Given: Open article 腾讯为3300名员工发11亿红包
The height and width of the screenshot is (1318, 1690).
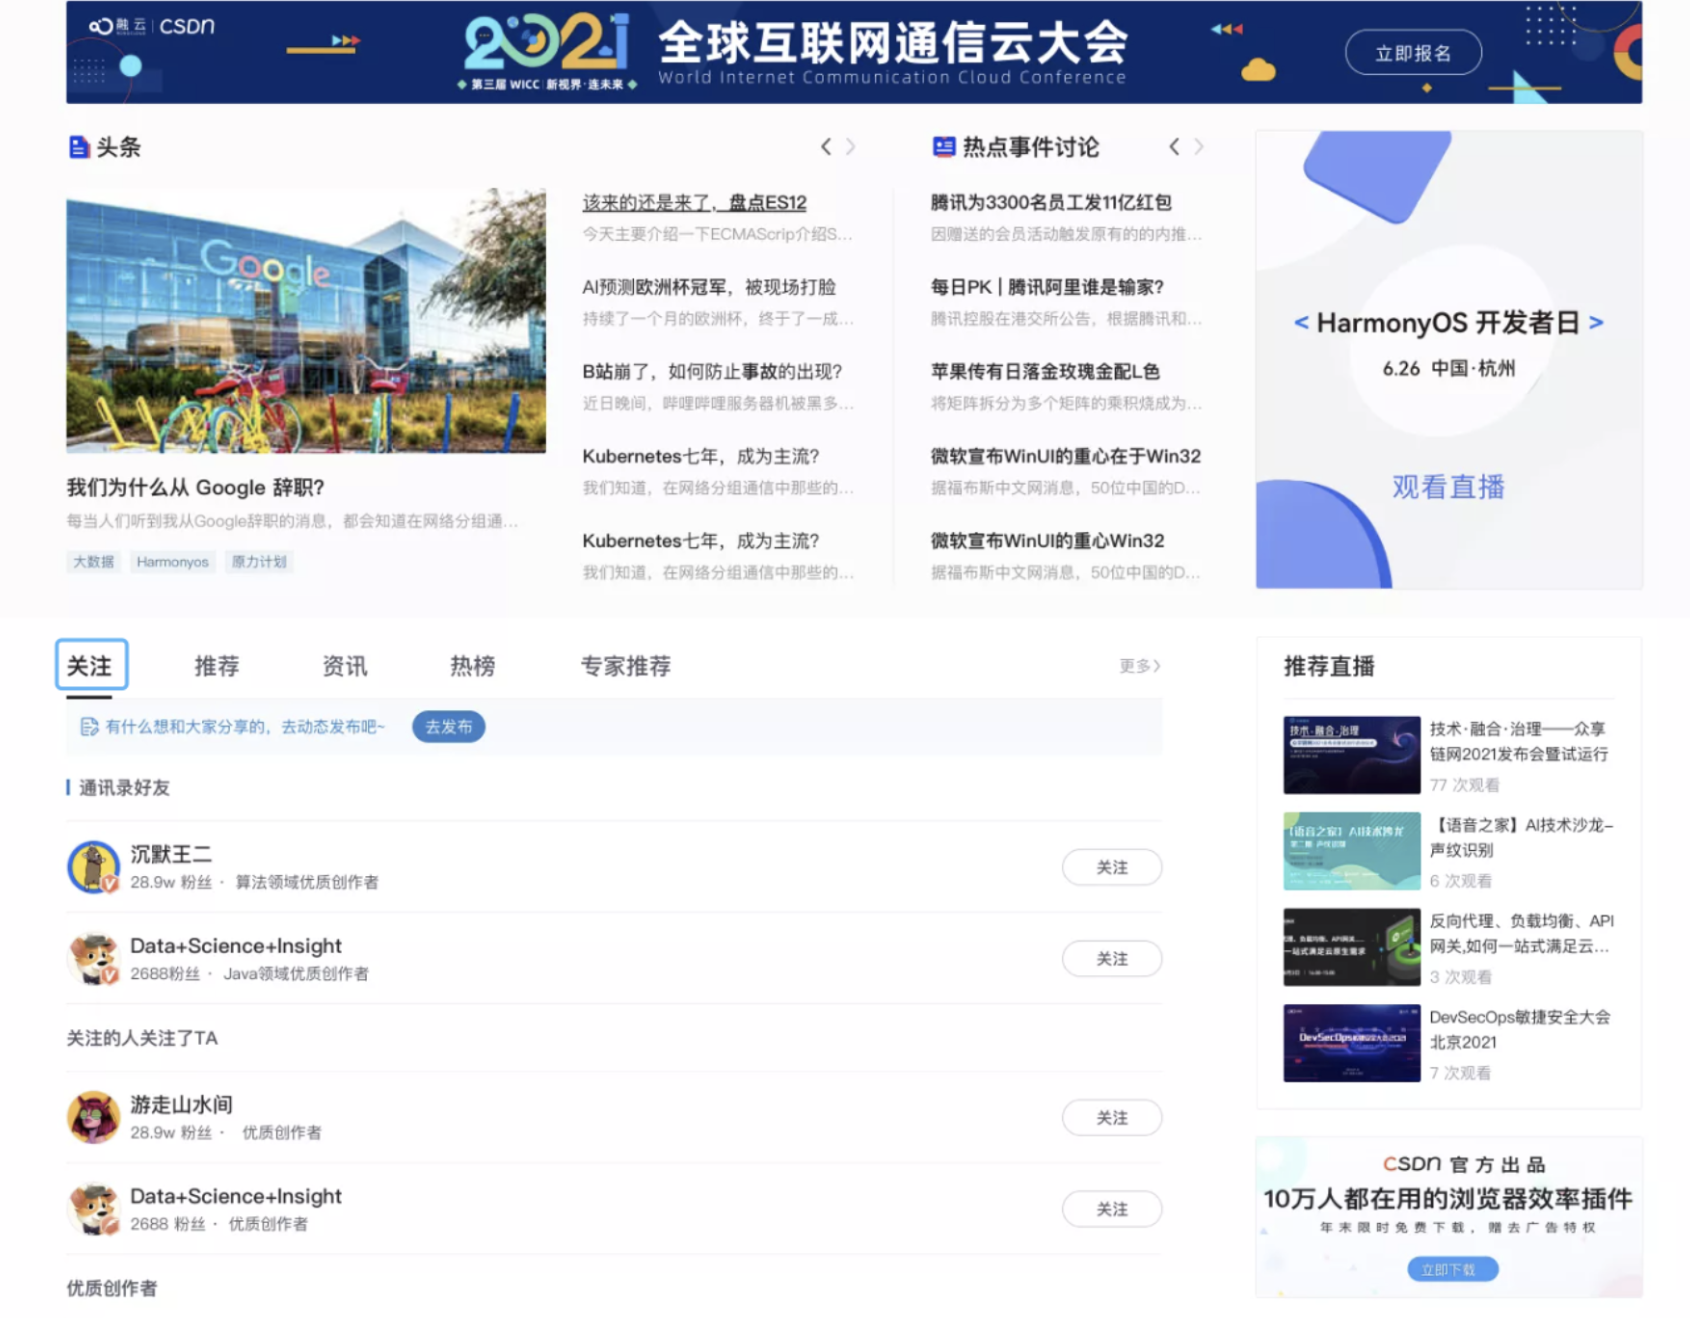Looking at the screenshot, I should (1050, 203).
